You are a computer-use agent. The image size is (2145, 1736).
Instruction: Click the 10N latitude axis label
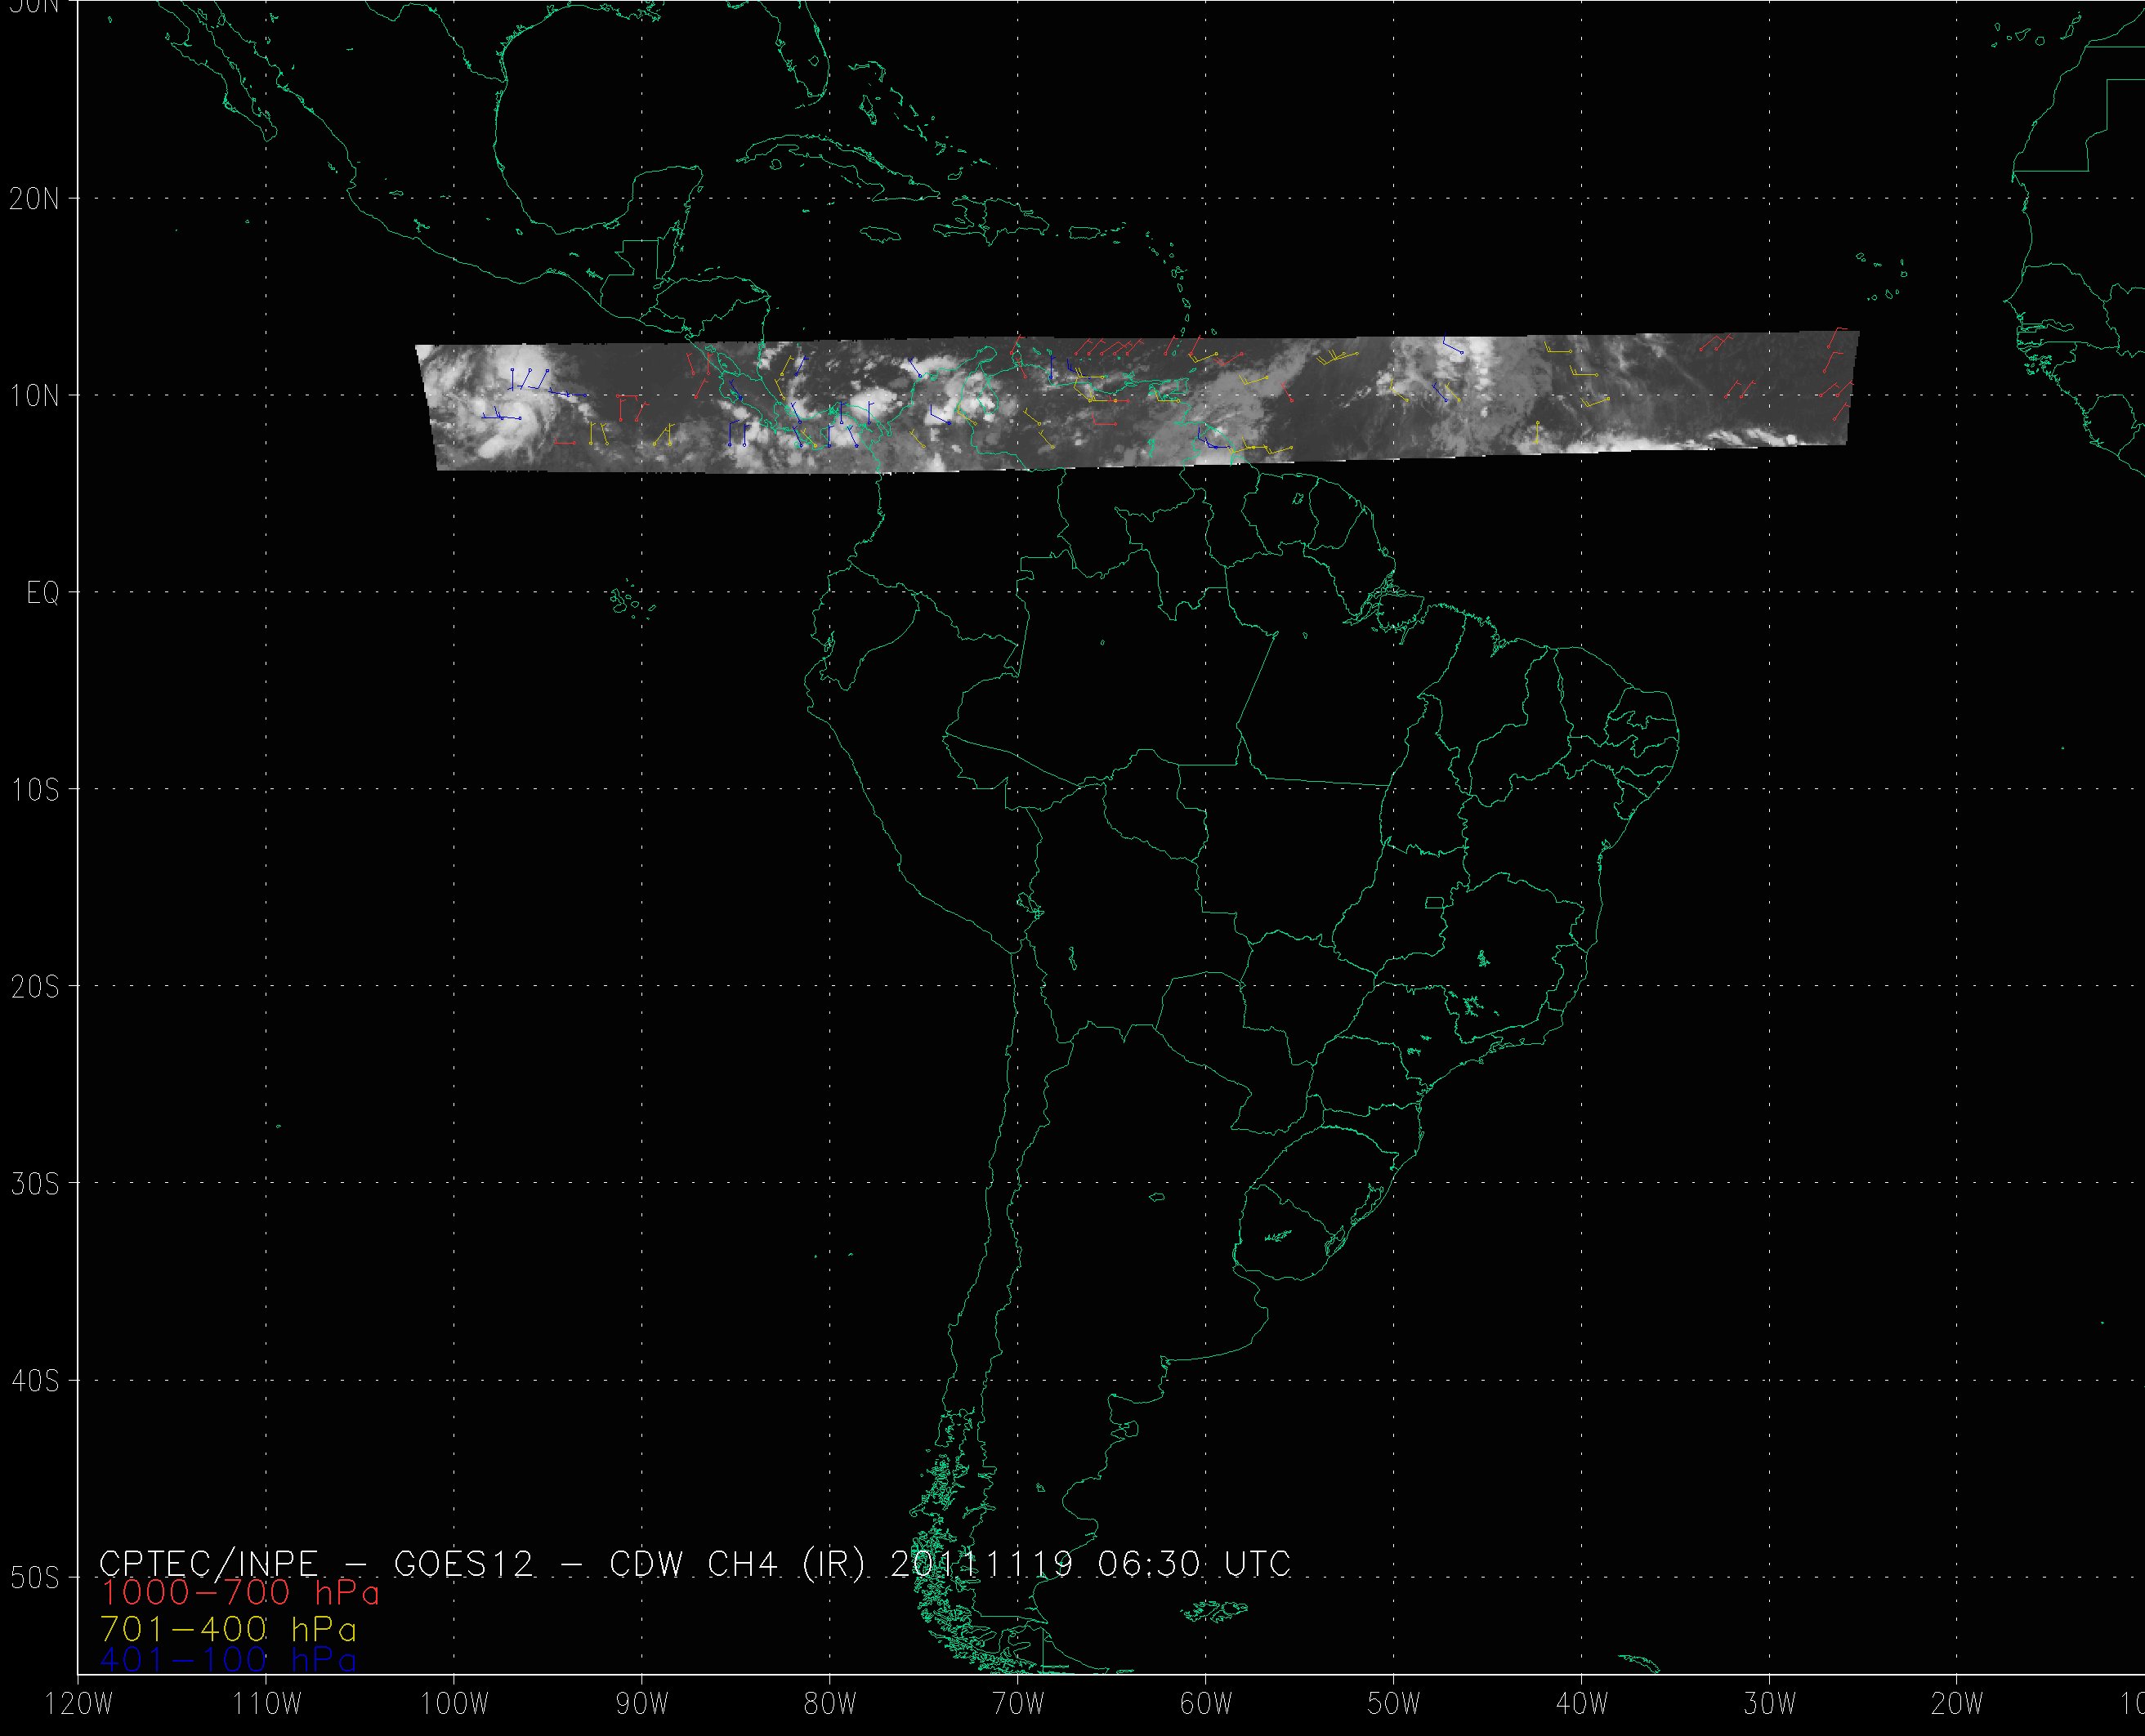(35, 396)
